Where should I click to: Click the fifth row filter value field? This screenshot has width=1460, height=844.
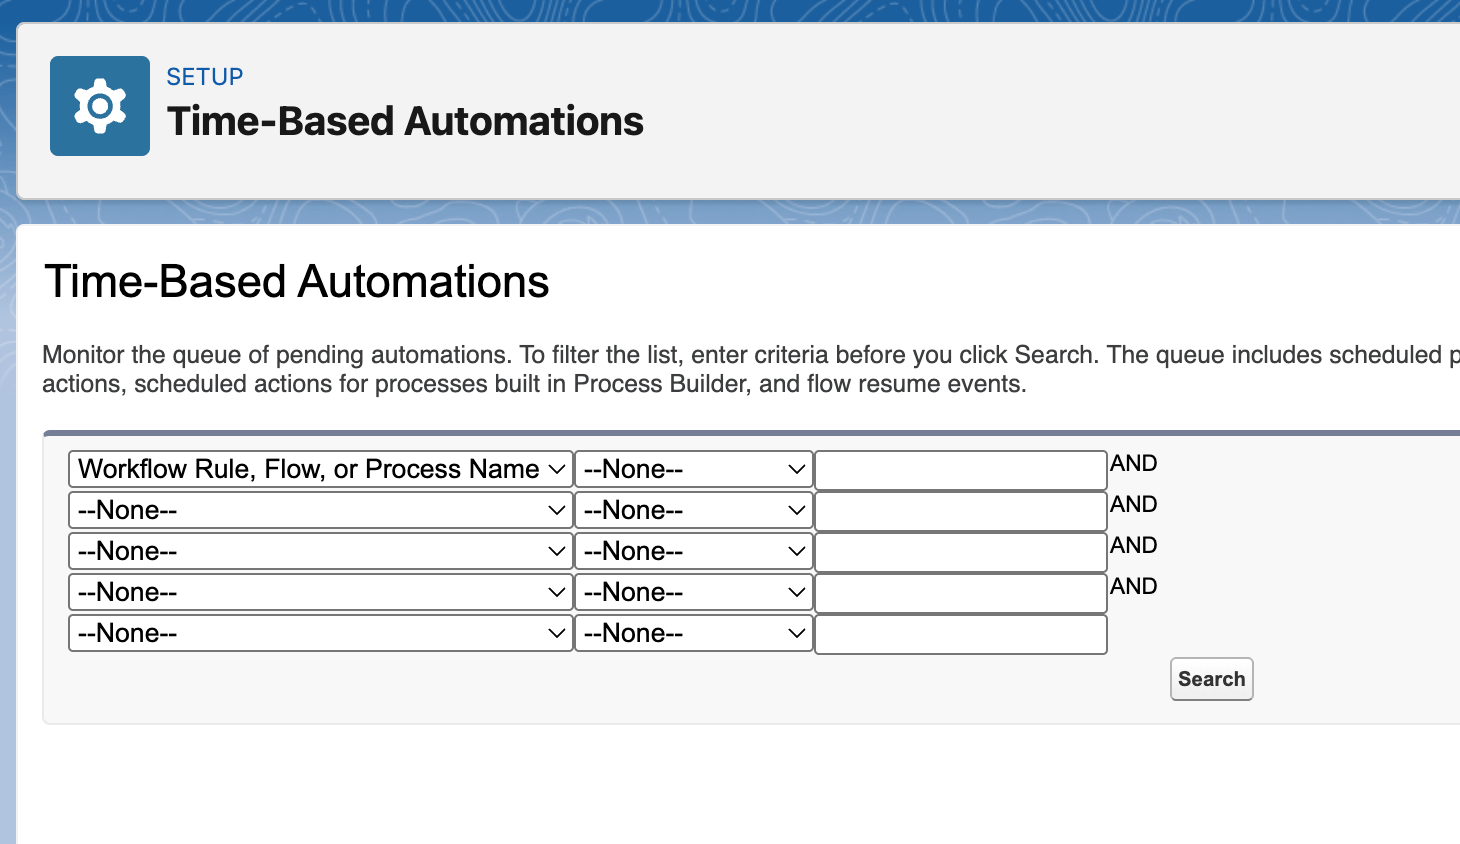pyautogui.click(x=961, y=634)
